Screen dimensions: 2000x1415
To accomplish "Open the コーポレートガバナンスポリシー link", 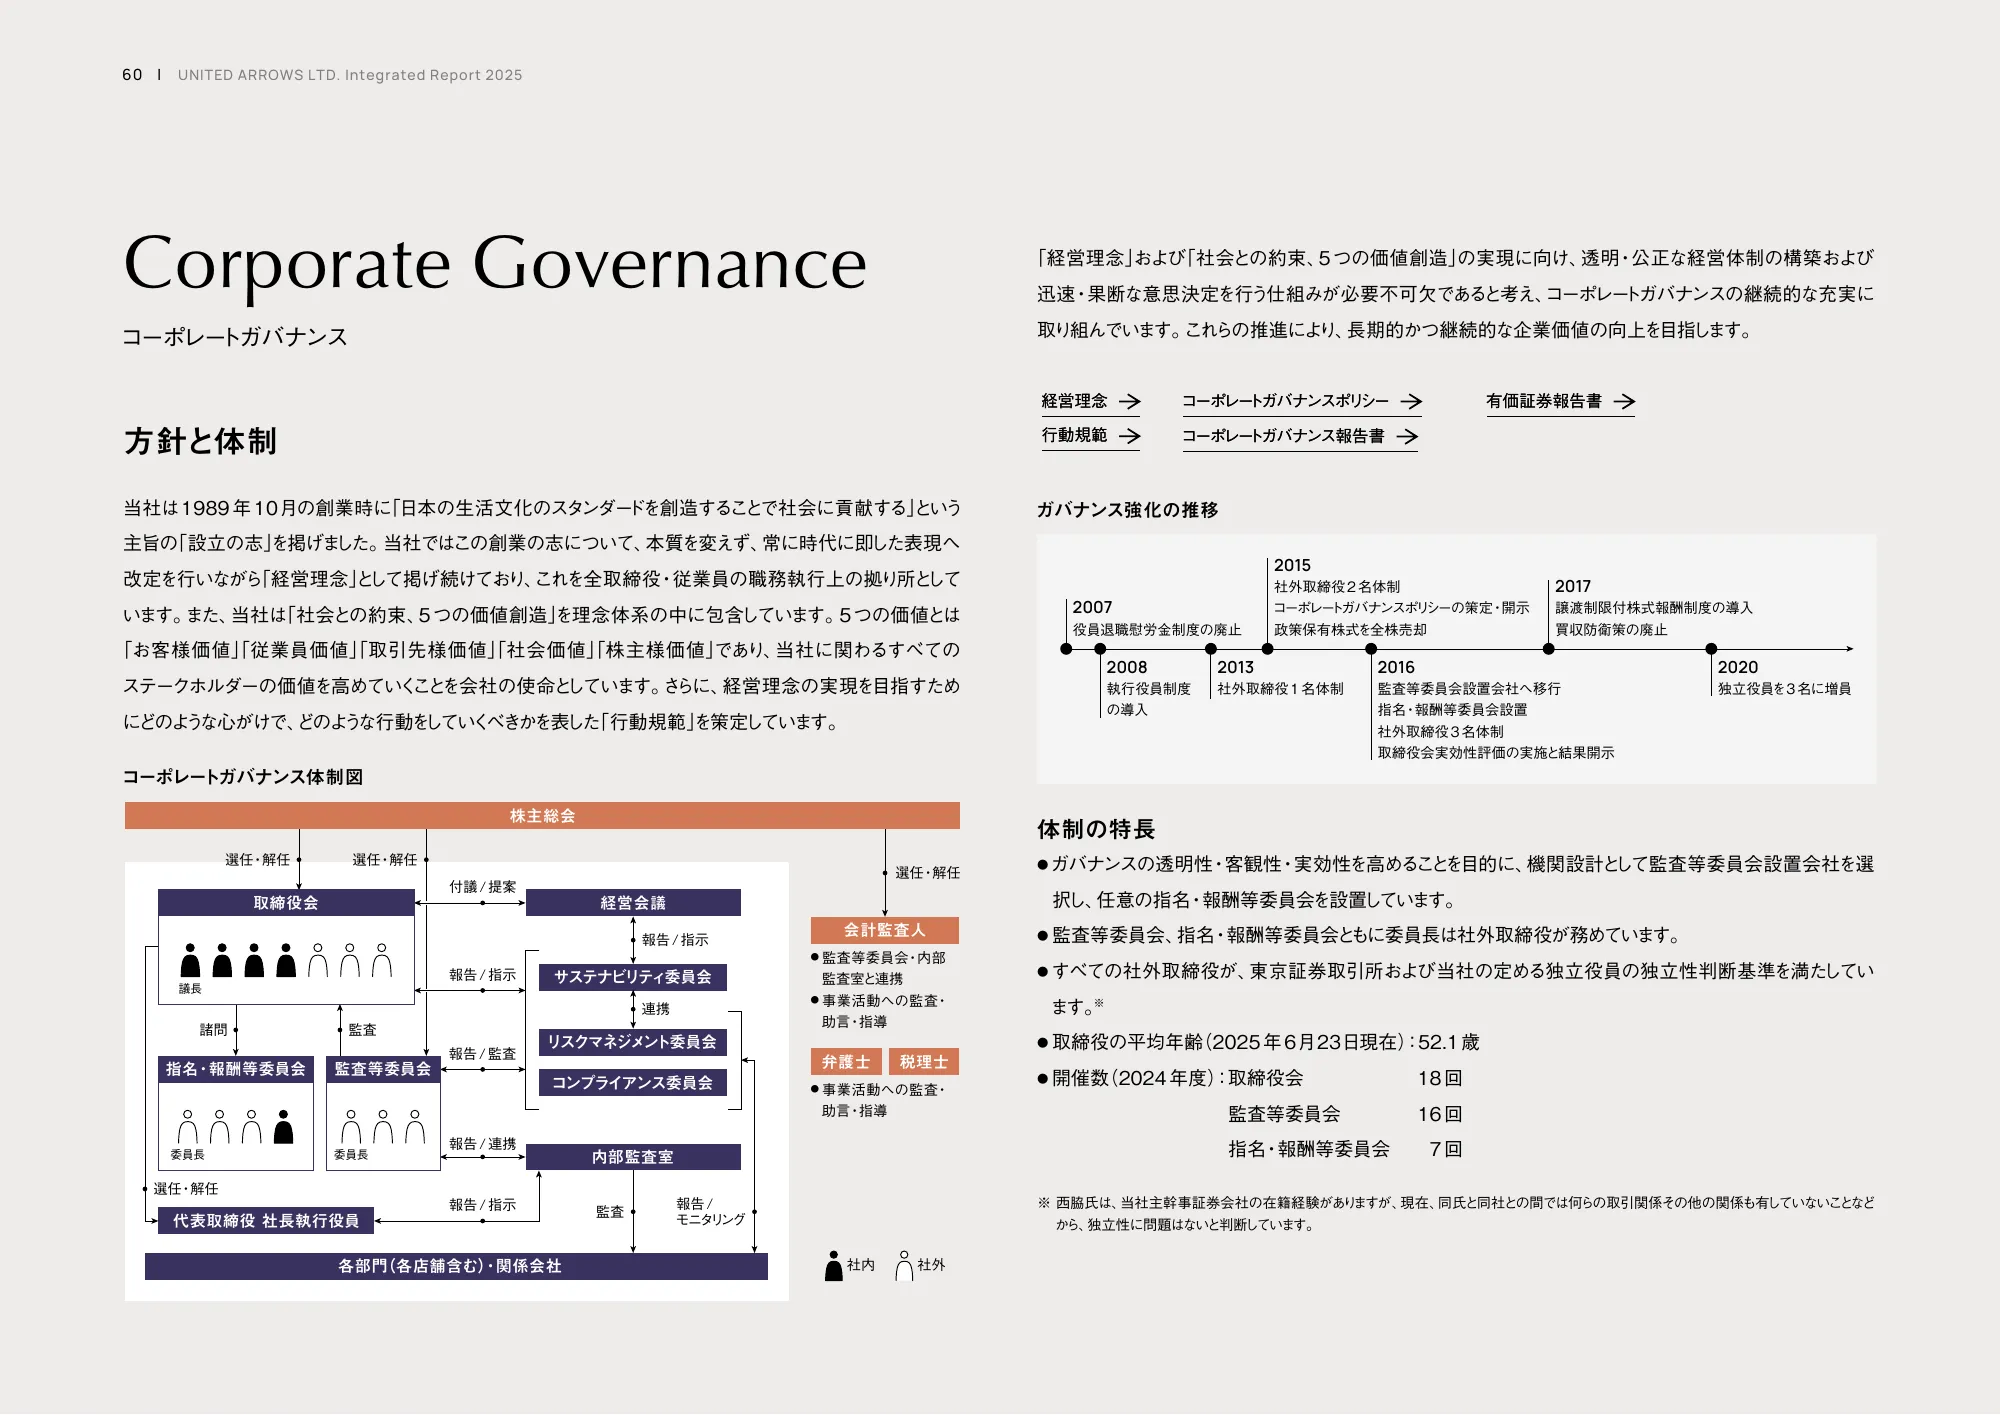I will point(1285,401).
